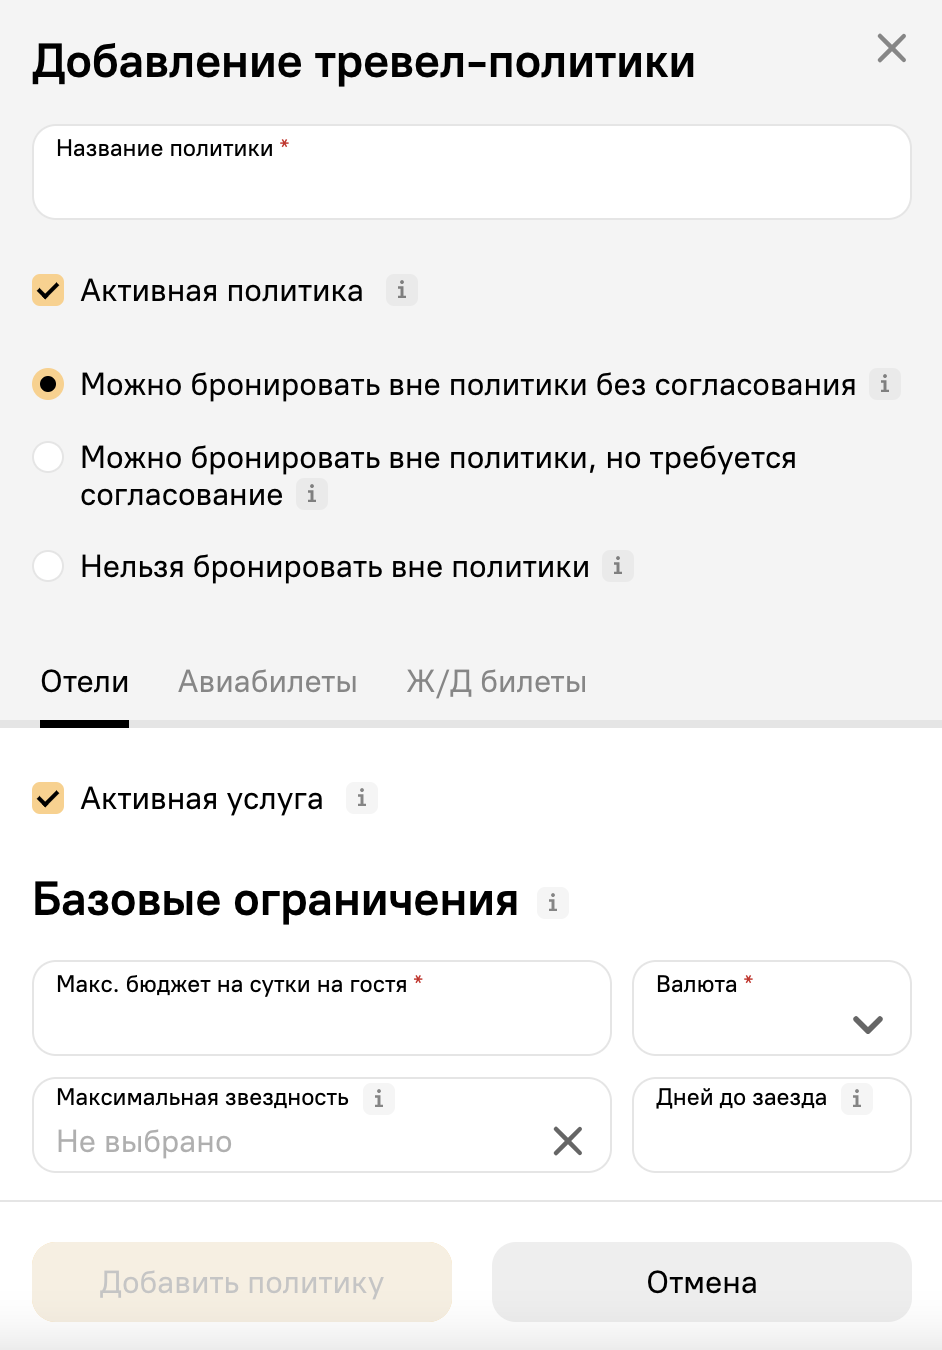Viewport: 942px width, 1350px height.
Task: Focus the Название политики input field
Action: click(472, 172)
